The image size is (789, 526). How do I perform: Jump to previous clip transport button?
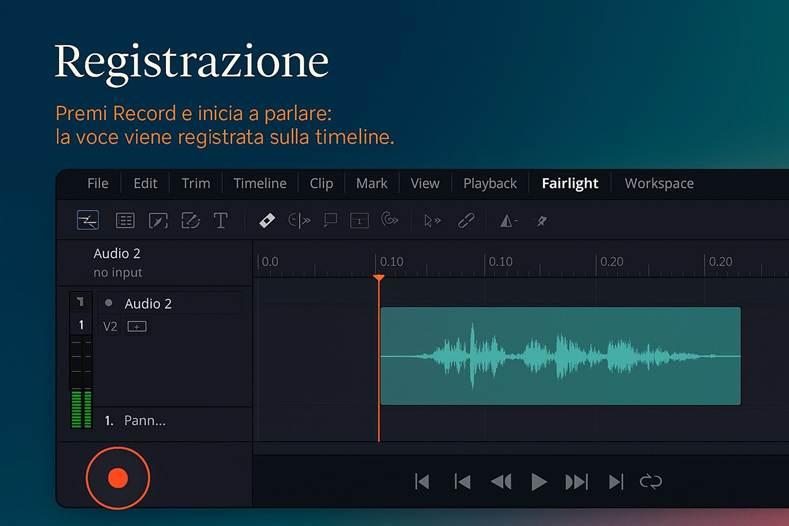coord(462,482)
